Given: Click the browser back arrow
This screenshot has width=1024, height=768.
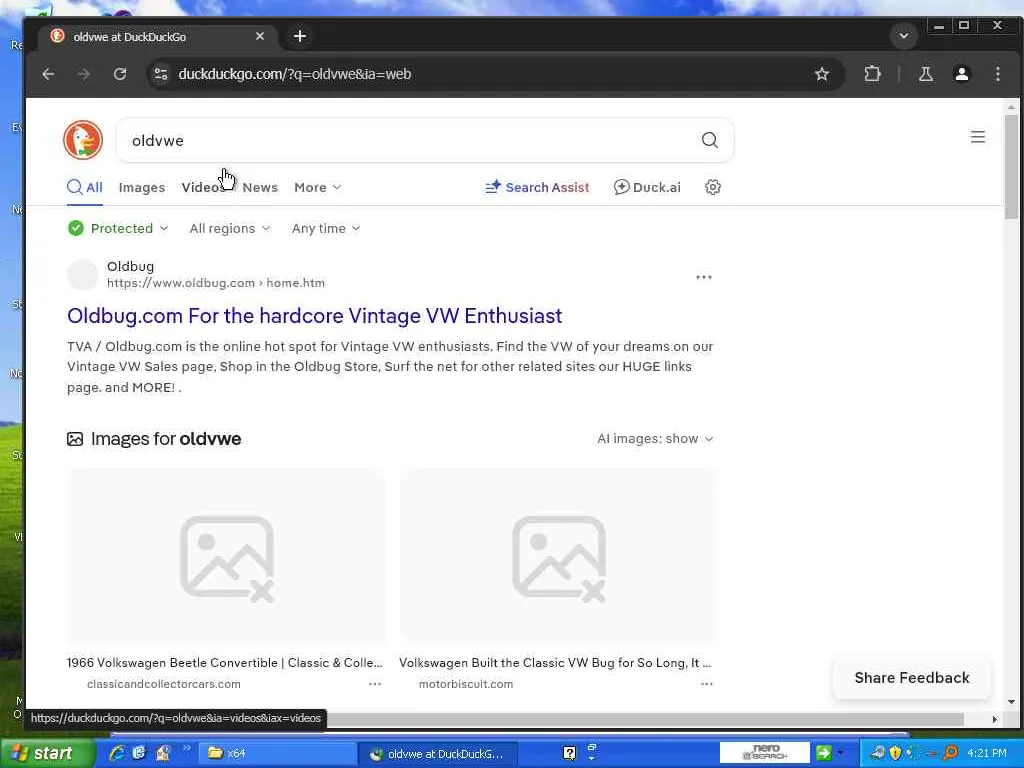Looking at the screenshot, I should tap(48, 74).
